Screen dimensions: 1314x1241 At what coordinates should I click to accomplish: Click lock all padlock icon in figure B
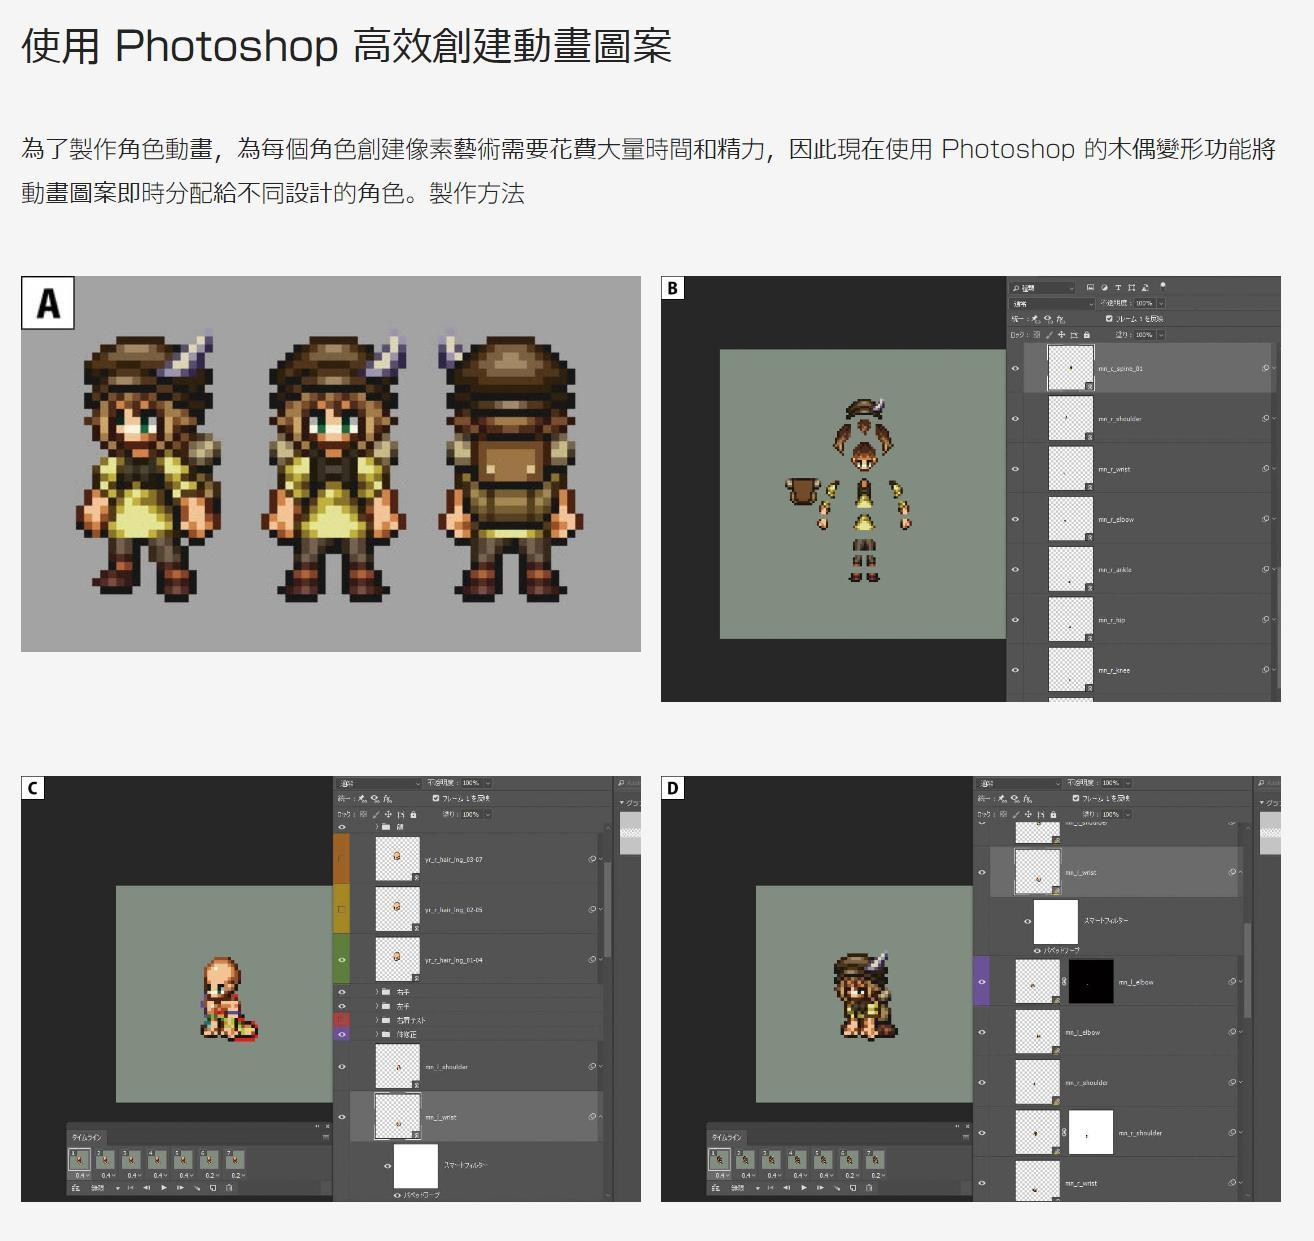1087,335
